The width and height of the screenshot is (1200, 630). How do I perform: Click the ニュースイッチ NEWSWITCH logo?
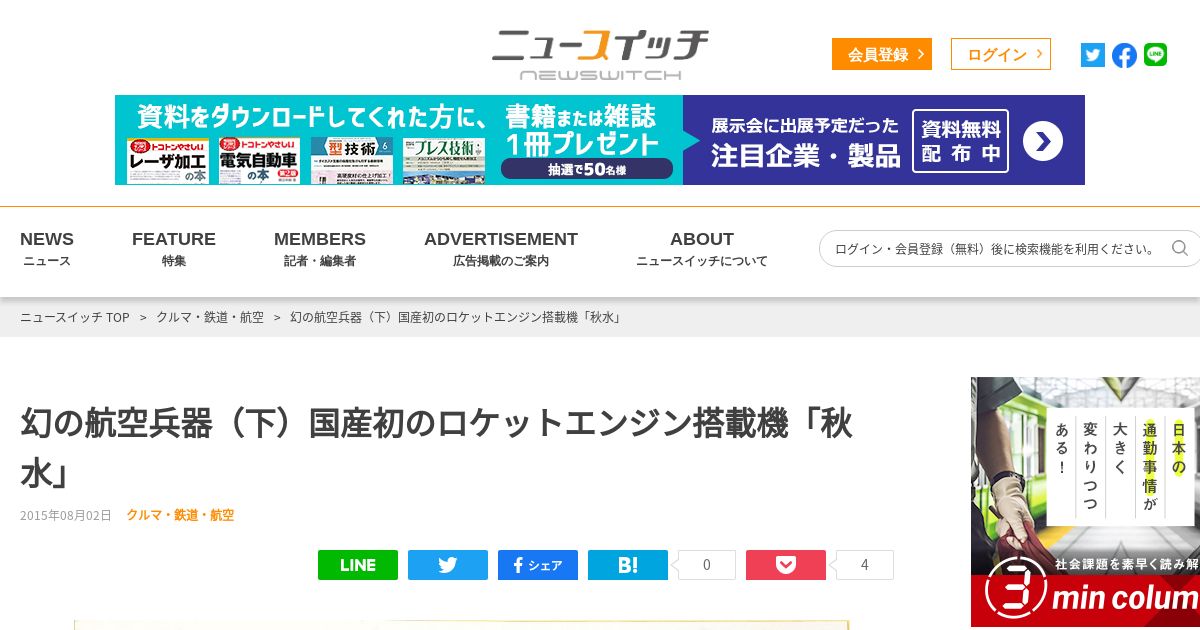(600, 54)
